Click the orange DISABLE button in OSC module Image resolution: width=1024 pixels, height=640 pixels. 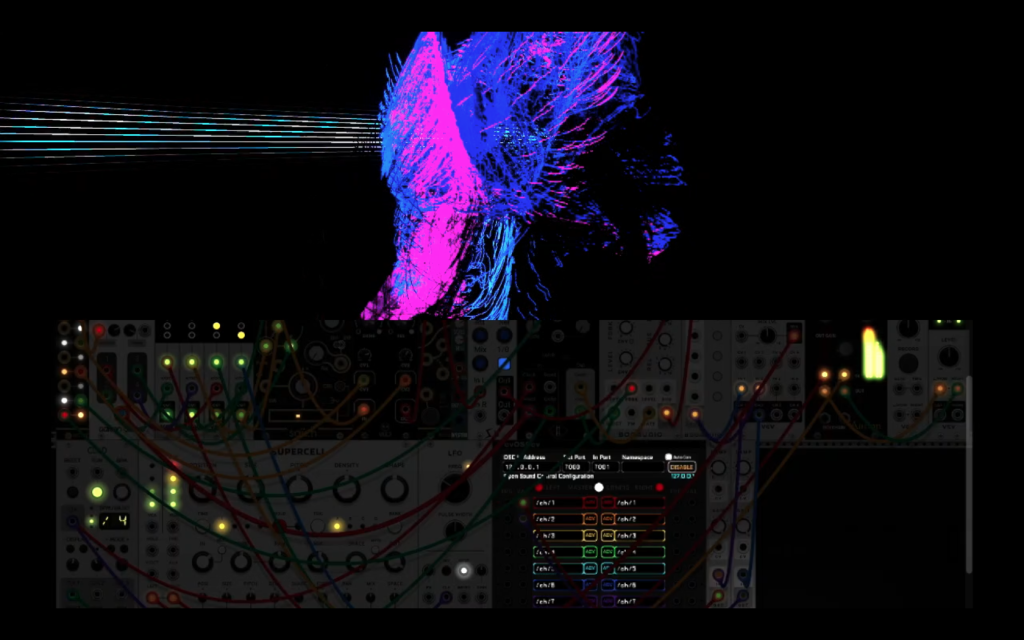click(681, 467)
